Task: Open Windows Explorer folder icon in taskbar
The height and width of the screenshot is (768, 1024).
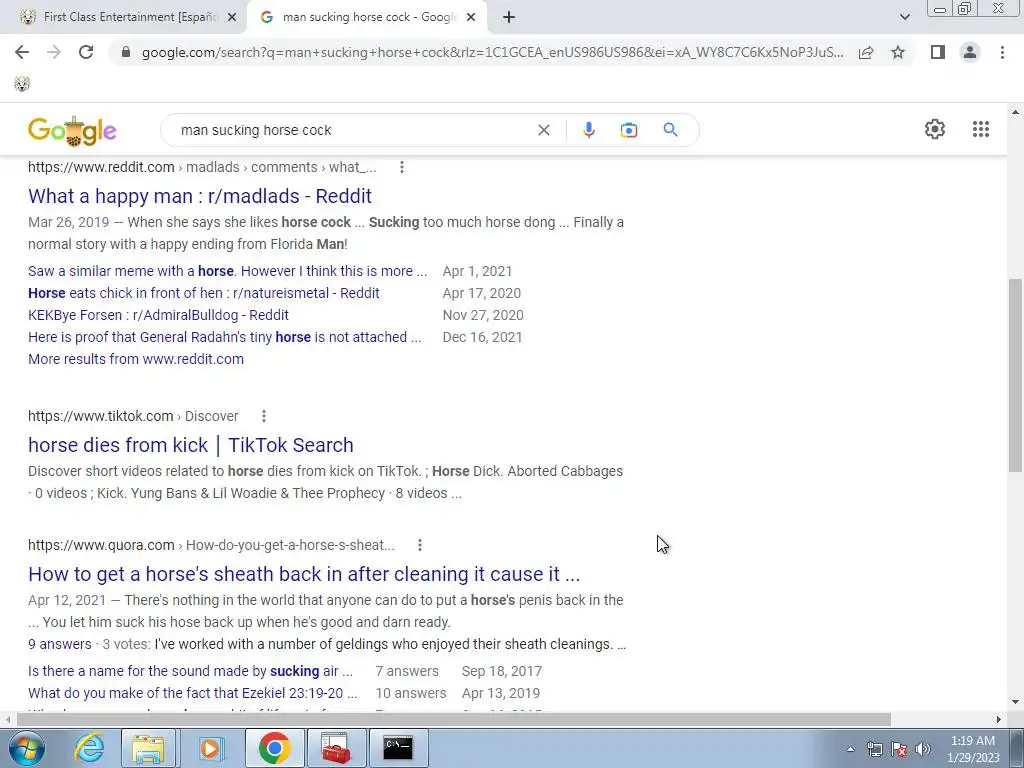Action: [x=148, y=748]
